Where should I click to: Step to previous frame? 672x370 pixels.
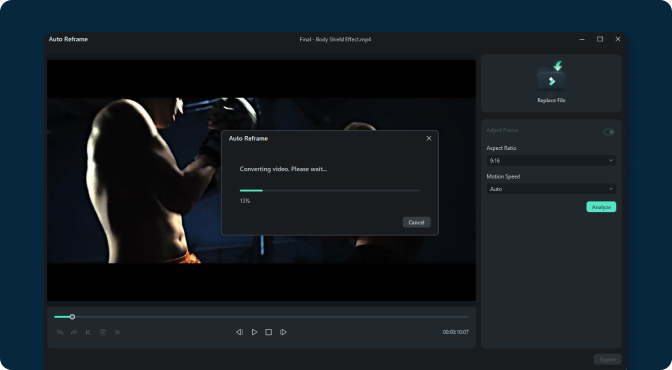(240, 332)
